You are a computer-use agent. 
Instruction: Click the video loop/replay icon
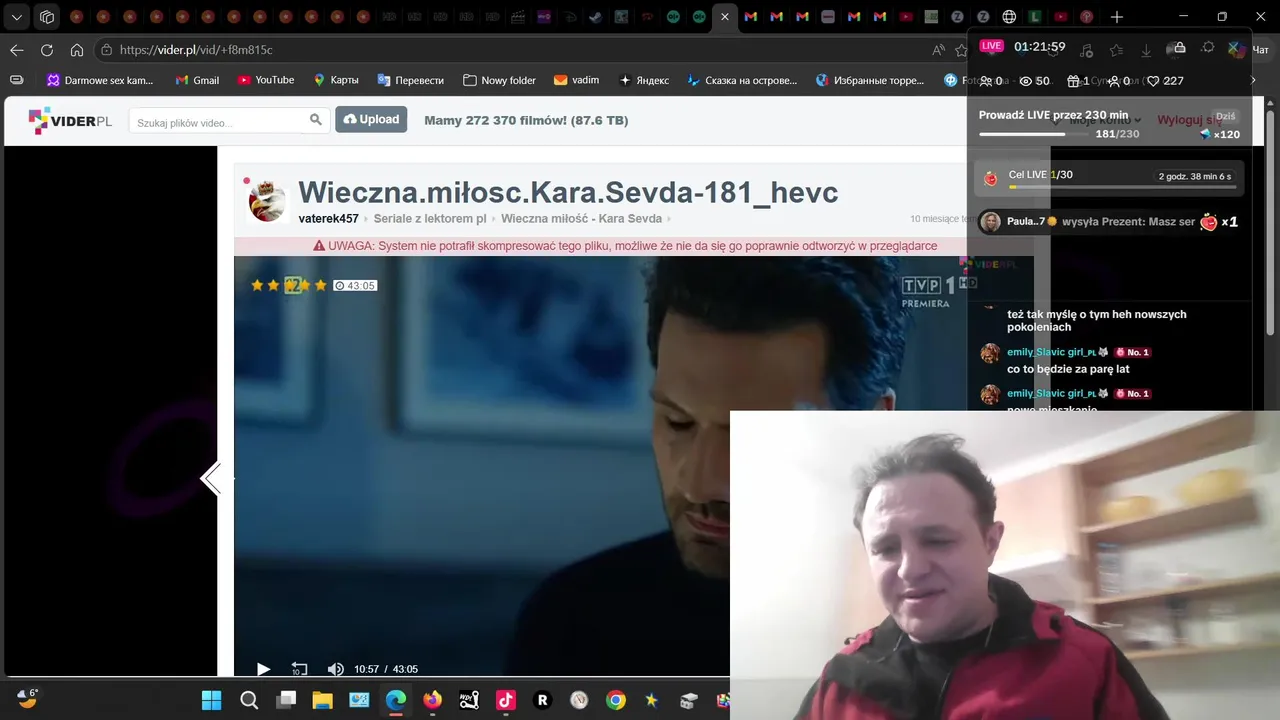tap(299, 669)
